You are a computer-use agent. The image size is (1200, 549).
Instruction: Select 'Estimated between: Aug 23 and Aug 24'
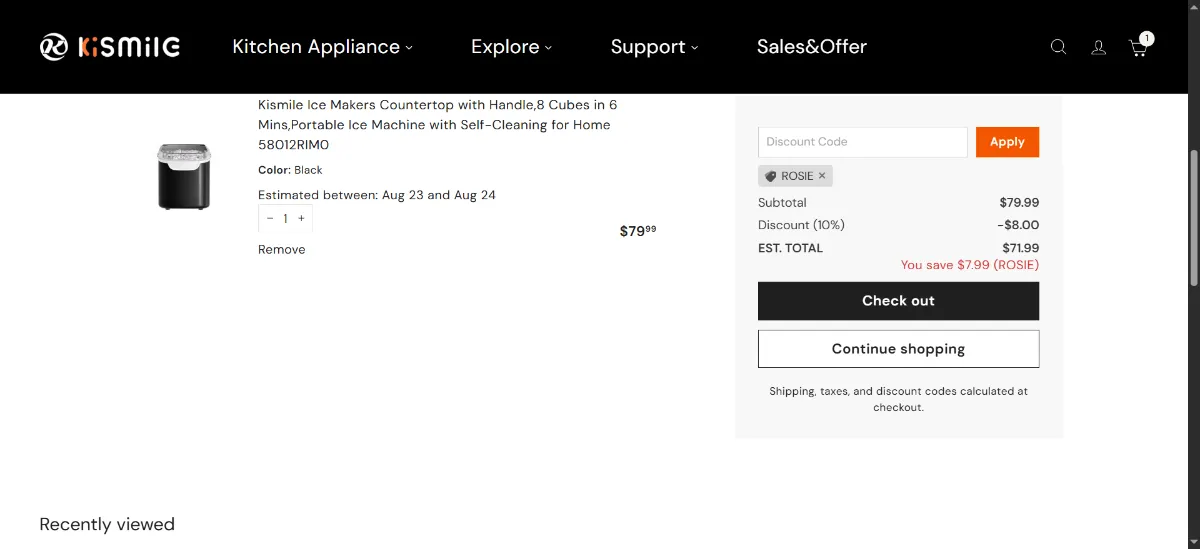pyautogui.click(x=377, y=195)
